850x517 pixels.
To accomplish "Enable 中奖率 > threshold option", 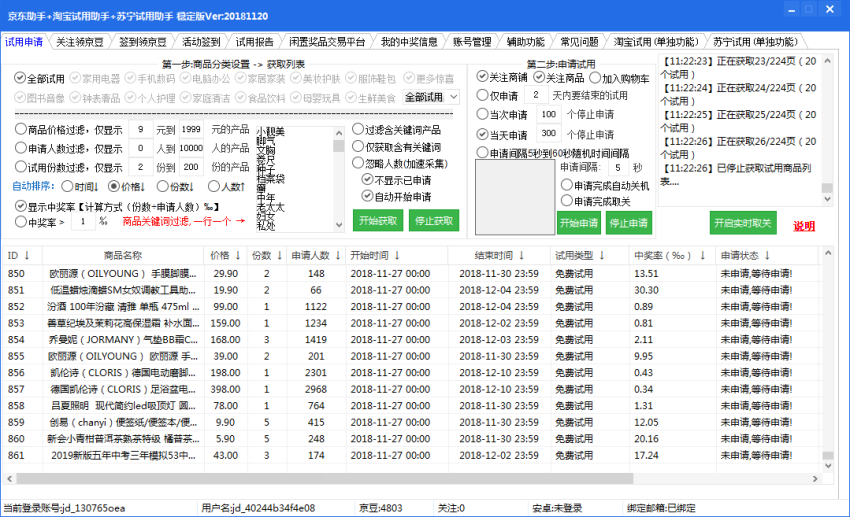I will point(21,221).
